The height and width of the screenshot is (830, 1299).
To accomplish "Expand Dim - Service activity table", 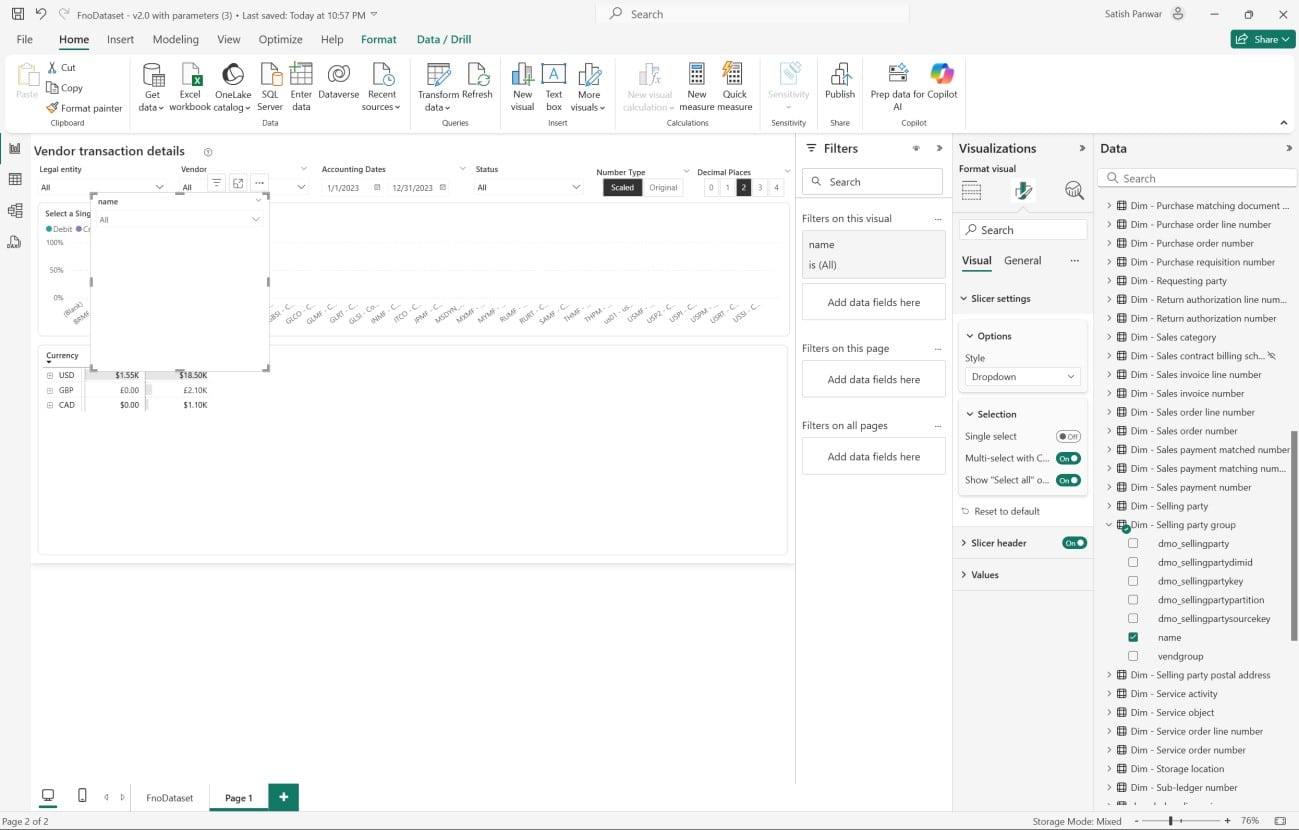I will point(1109,694).
